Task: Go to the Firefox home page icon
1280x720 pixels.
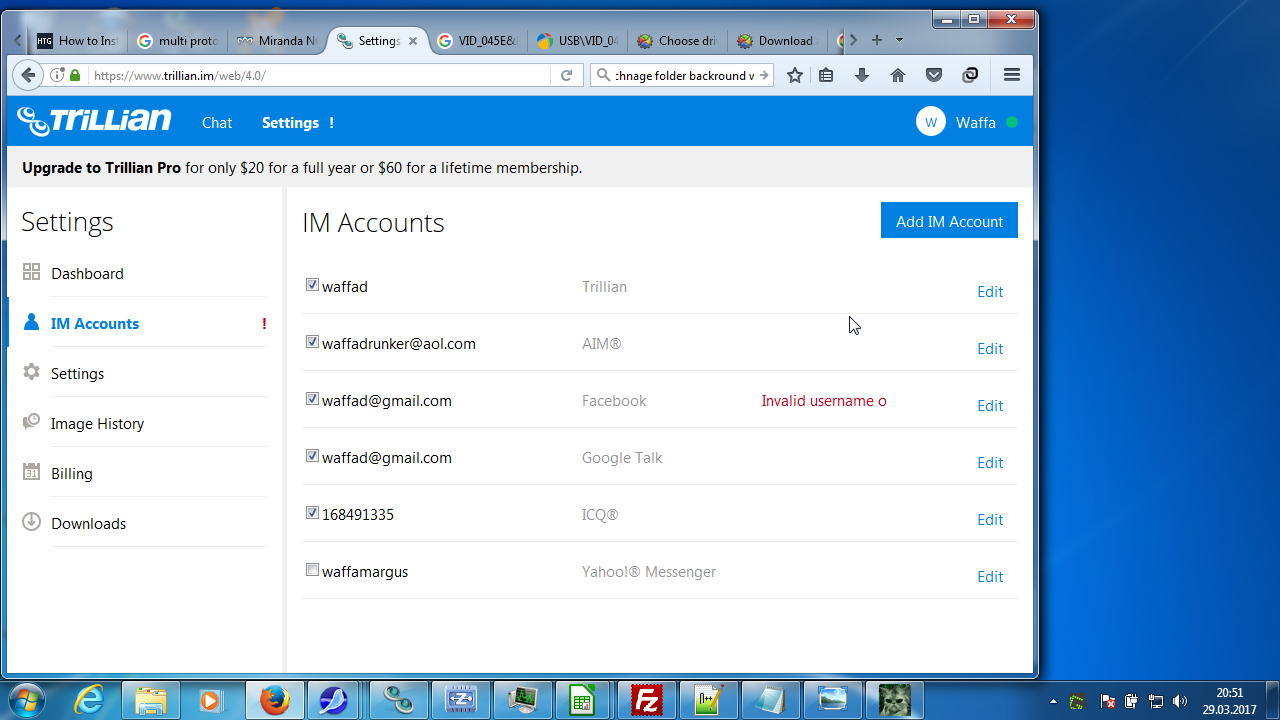Action: click(x=898, y=75)
